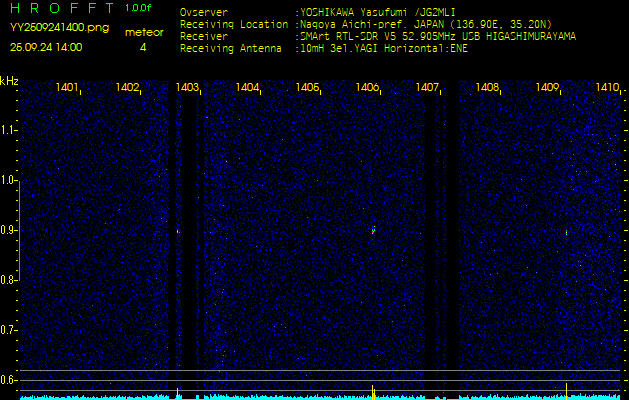
Task: Click the 1402 time label
Action: coord(127,87)
